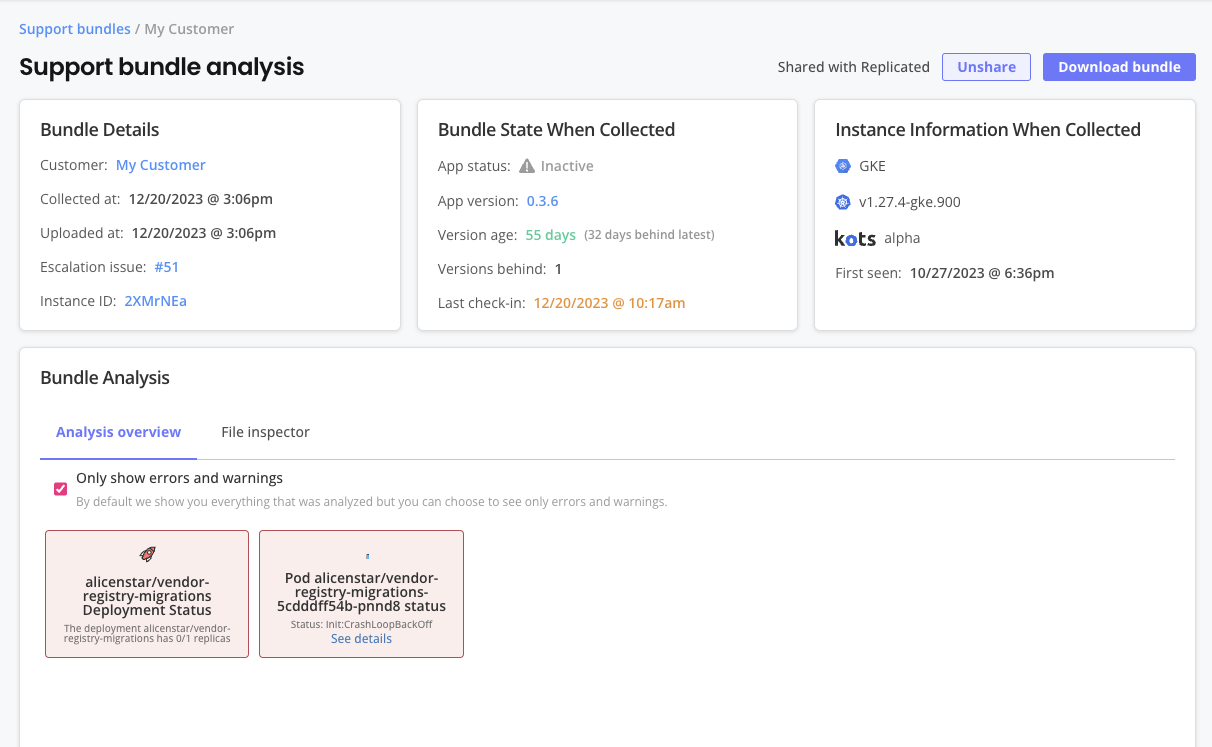The image size is (1212, 747).
Task: Select the Analysis overview tab
Action: point(118,432)
